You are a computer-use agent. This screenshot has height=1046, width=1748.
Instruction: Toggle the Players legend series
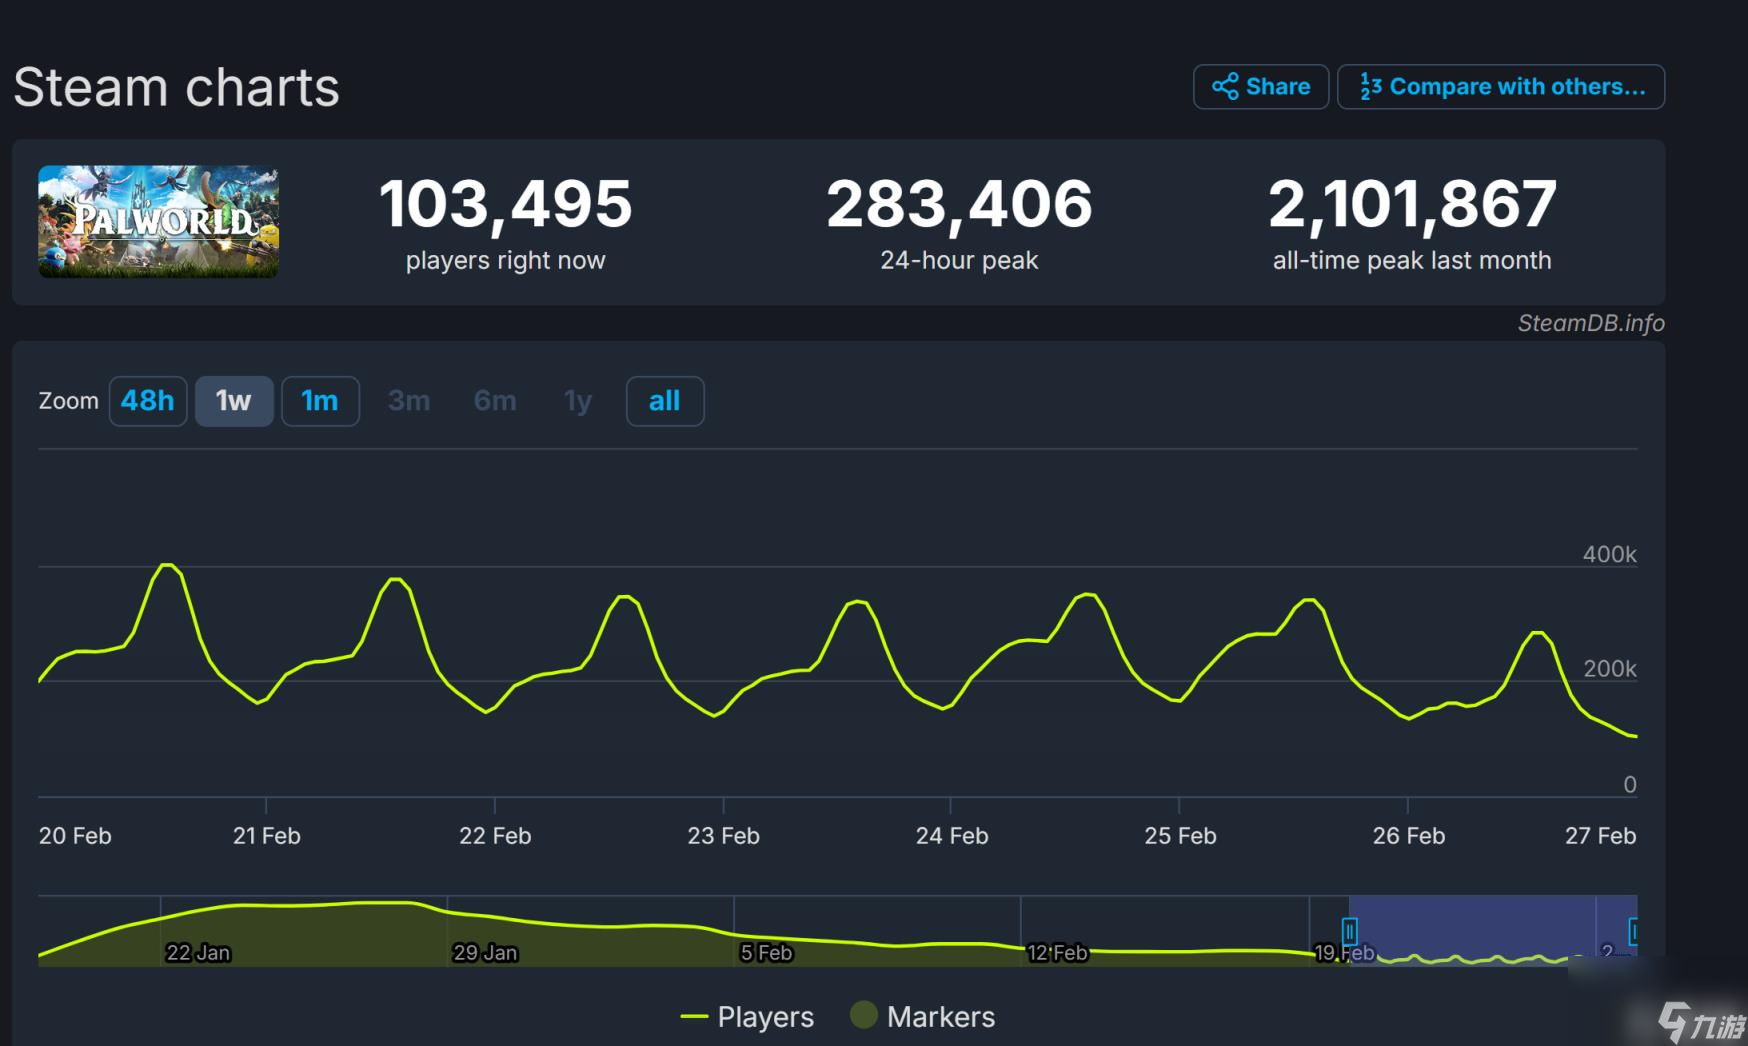tap(747, 1017)
